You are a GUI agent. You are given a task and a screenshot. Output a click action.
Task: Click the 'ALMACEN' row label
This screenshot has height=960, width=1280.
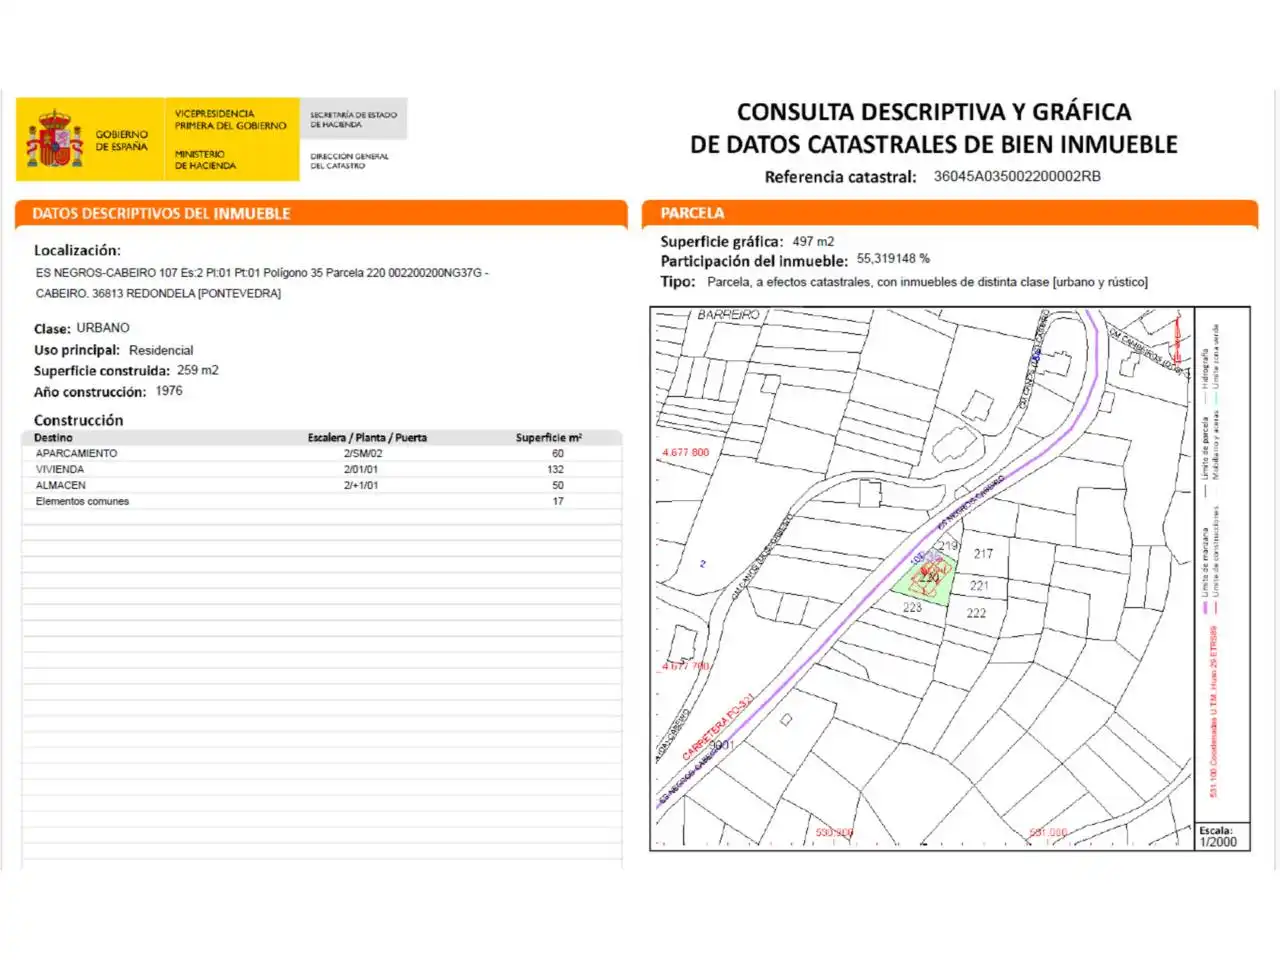click(61, 486)
